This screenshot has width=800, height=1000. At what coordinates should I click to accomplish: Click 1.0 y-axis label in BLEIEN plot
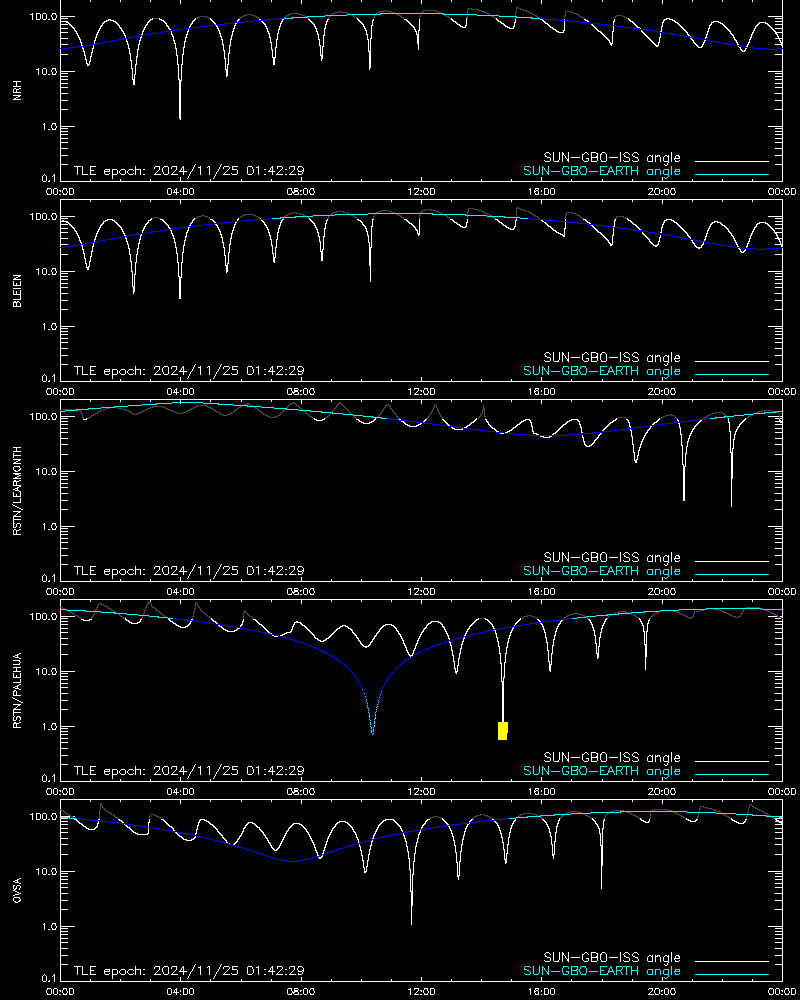48,327
